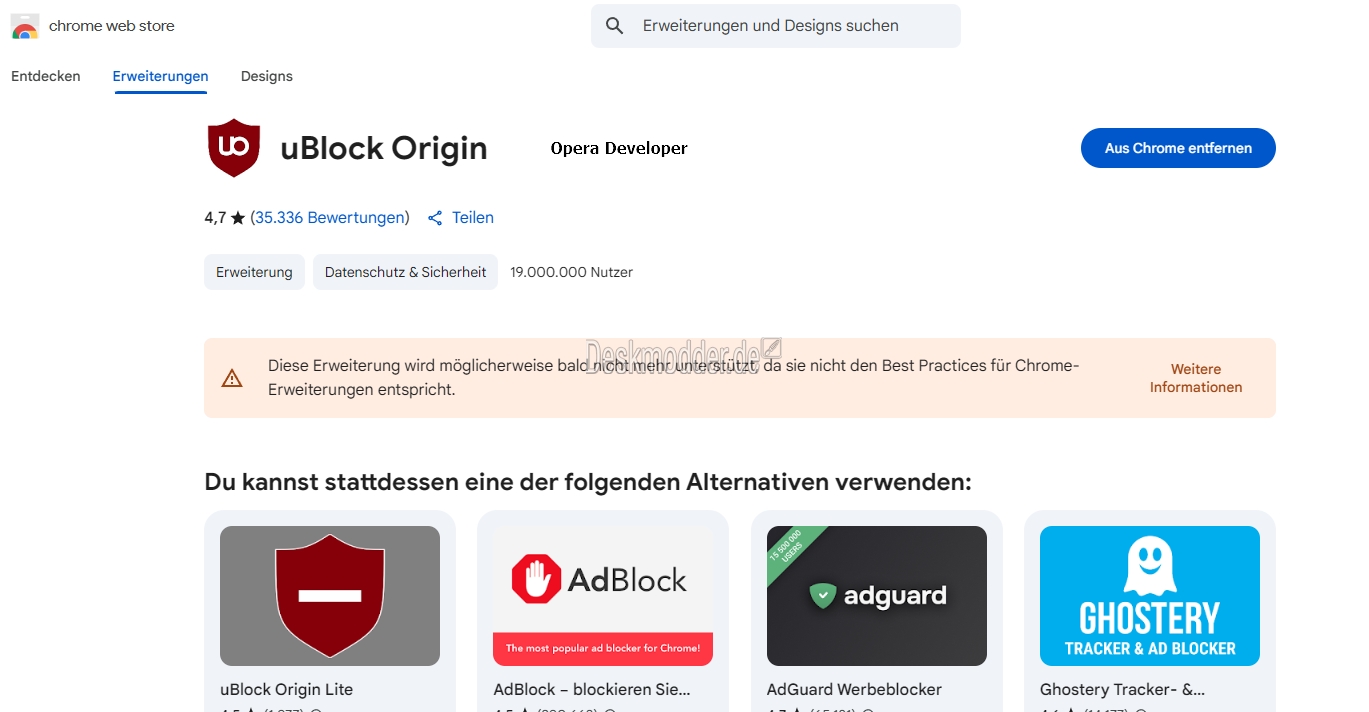Open the Entdecken tab
Viewport: 1369px width, 712px height.
tap(46, 76)
